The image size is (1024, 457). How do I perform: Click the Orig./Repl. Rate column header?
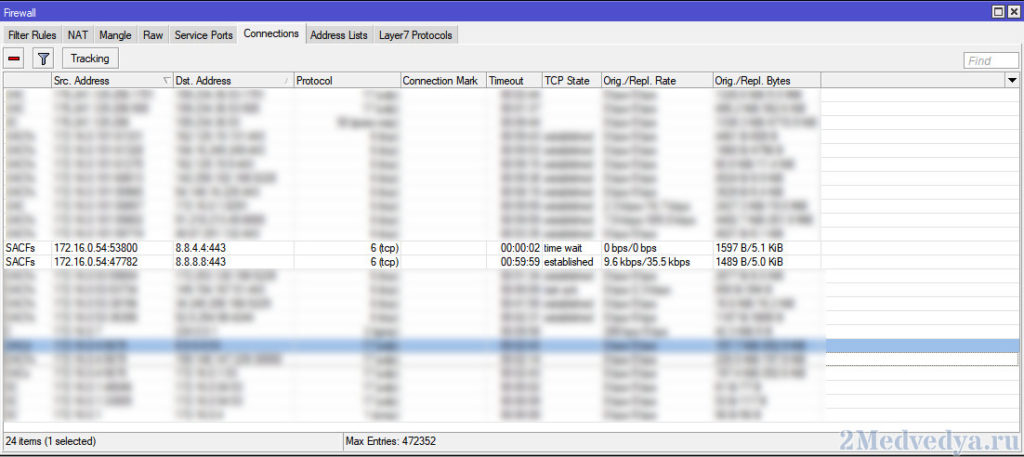coord(657,80)
